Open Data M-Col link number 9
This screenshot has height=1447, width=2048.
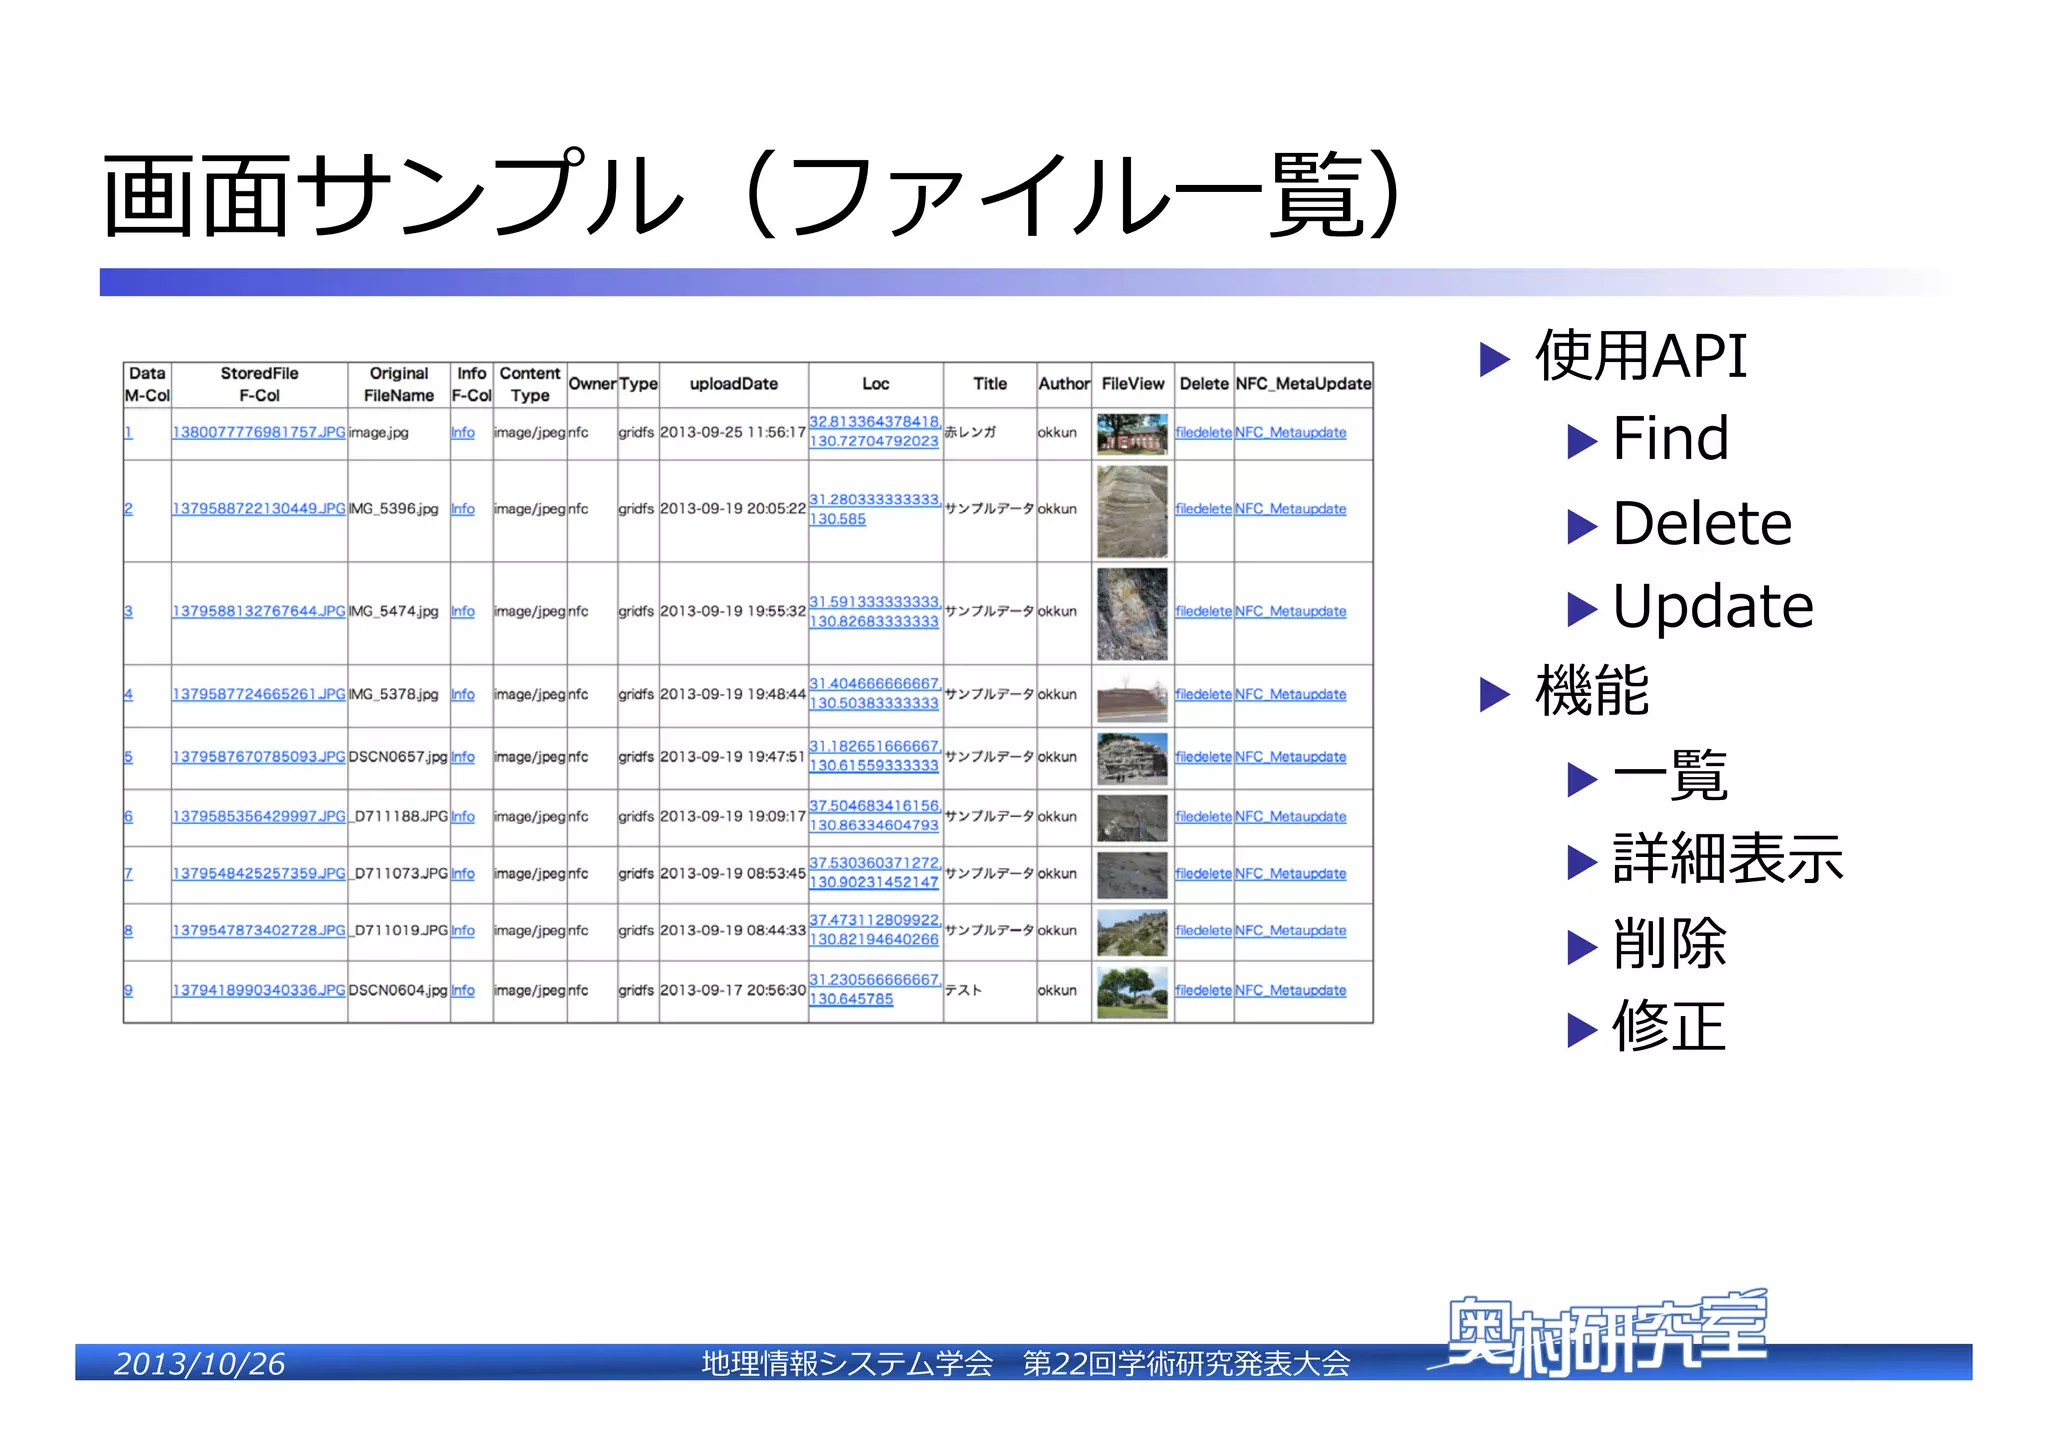tap(128, 990)
